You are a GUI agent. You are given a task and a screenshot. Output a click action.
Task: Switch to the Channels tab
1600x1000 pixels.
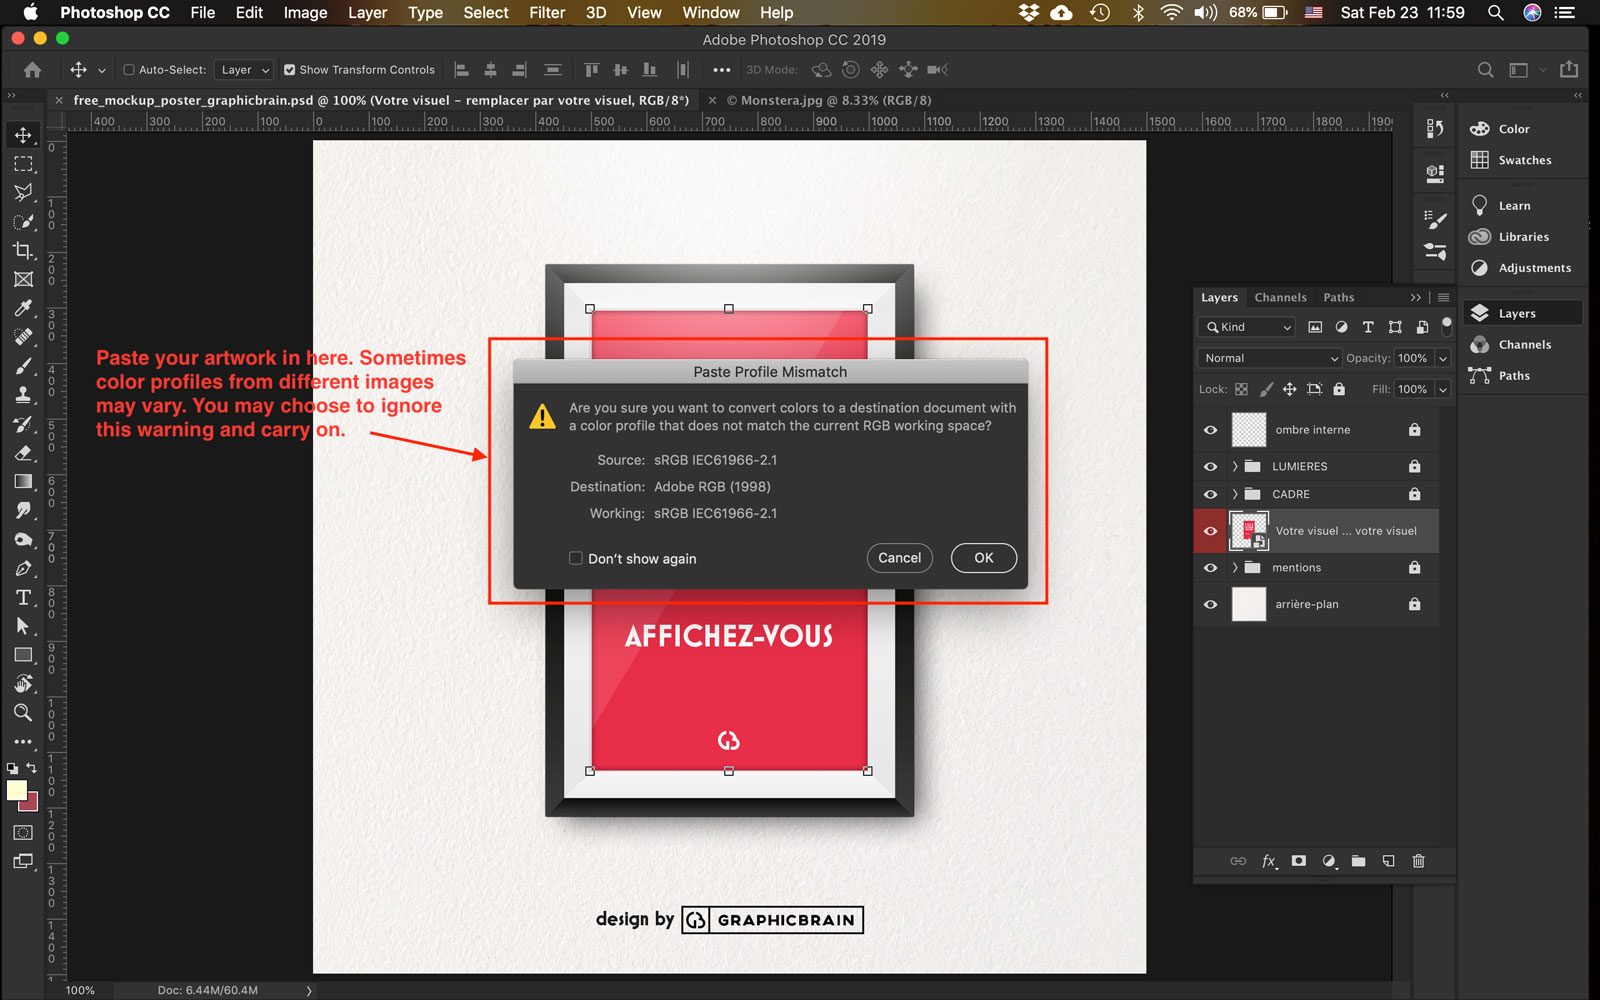(x=1280, y=297)
